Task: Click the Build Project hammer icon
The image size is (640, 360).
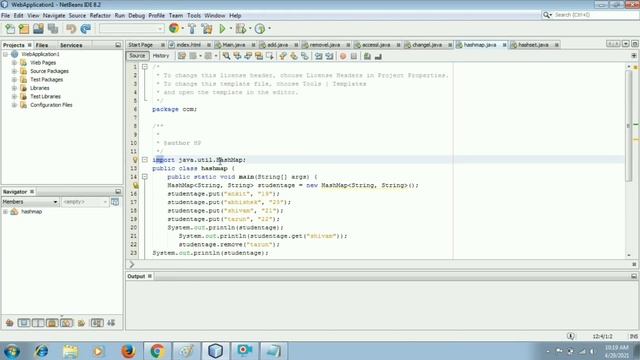Action: pyautogui.click(x=192, y=29)
